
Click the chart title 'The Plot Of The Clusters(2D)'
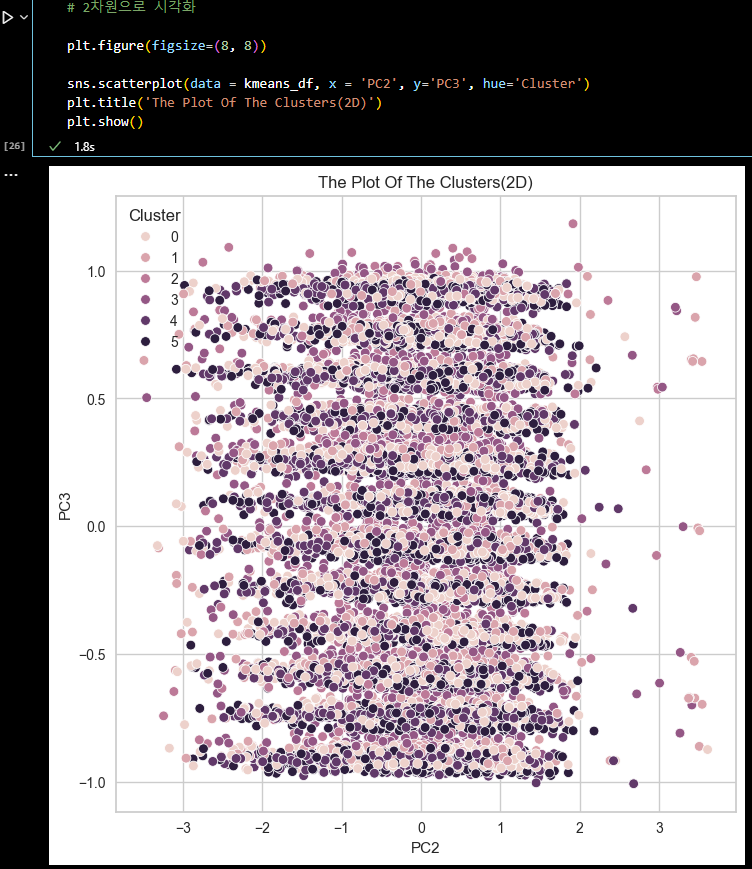coord(425,182)
